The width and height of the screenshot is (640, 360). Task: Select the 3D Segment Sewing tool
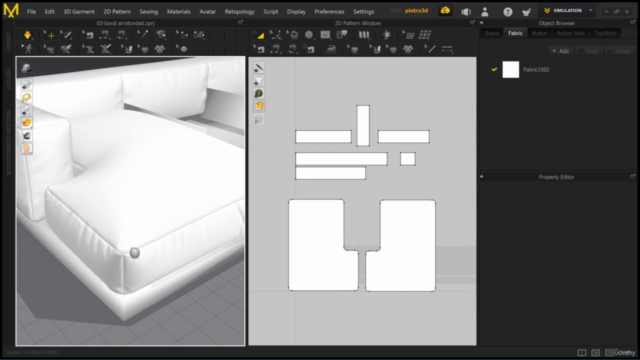tap(104, 35)
